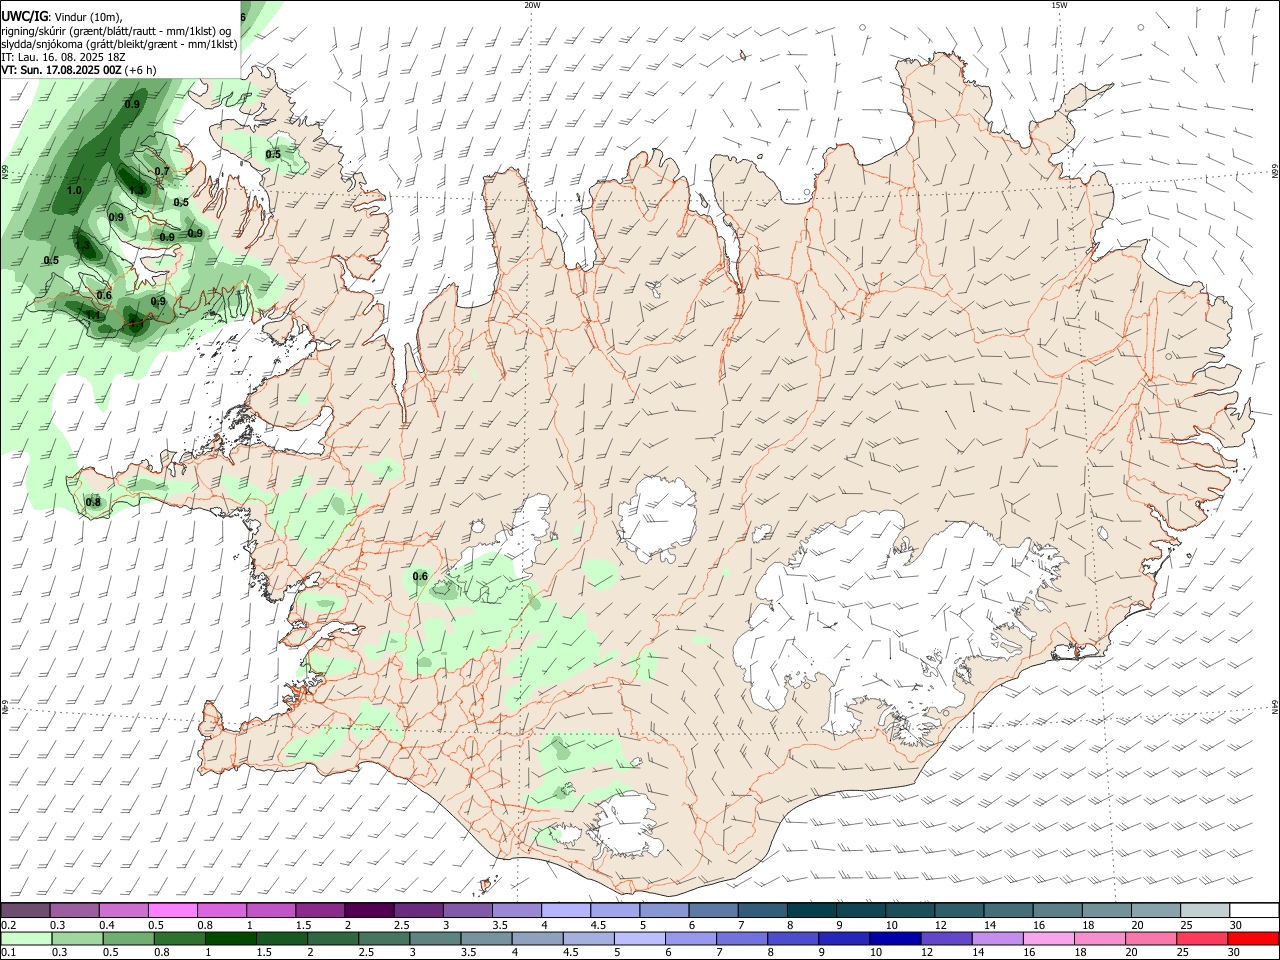Click the "0.7" precipitation value in the Westfjords

pos(162,172)
